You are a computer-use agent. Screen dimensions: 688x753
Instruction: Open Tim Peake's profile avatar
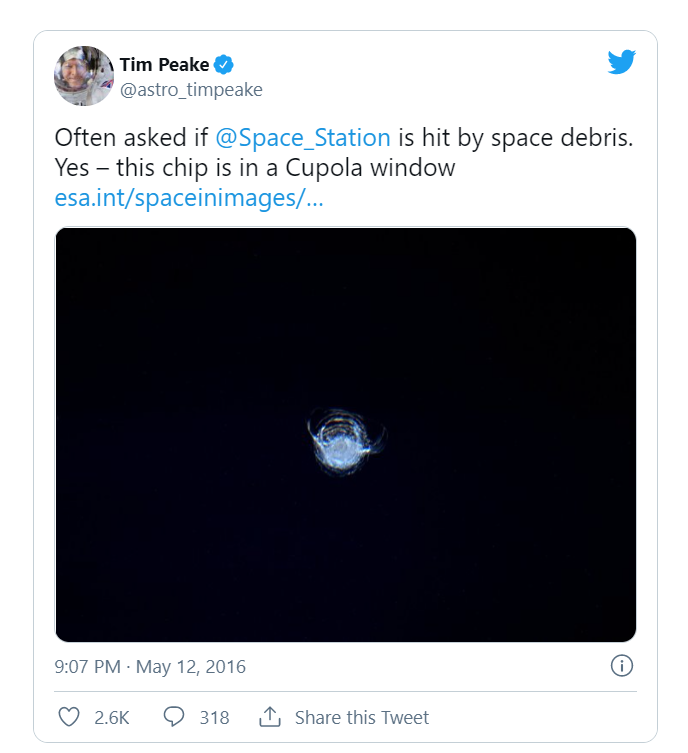point(84,76)
